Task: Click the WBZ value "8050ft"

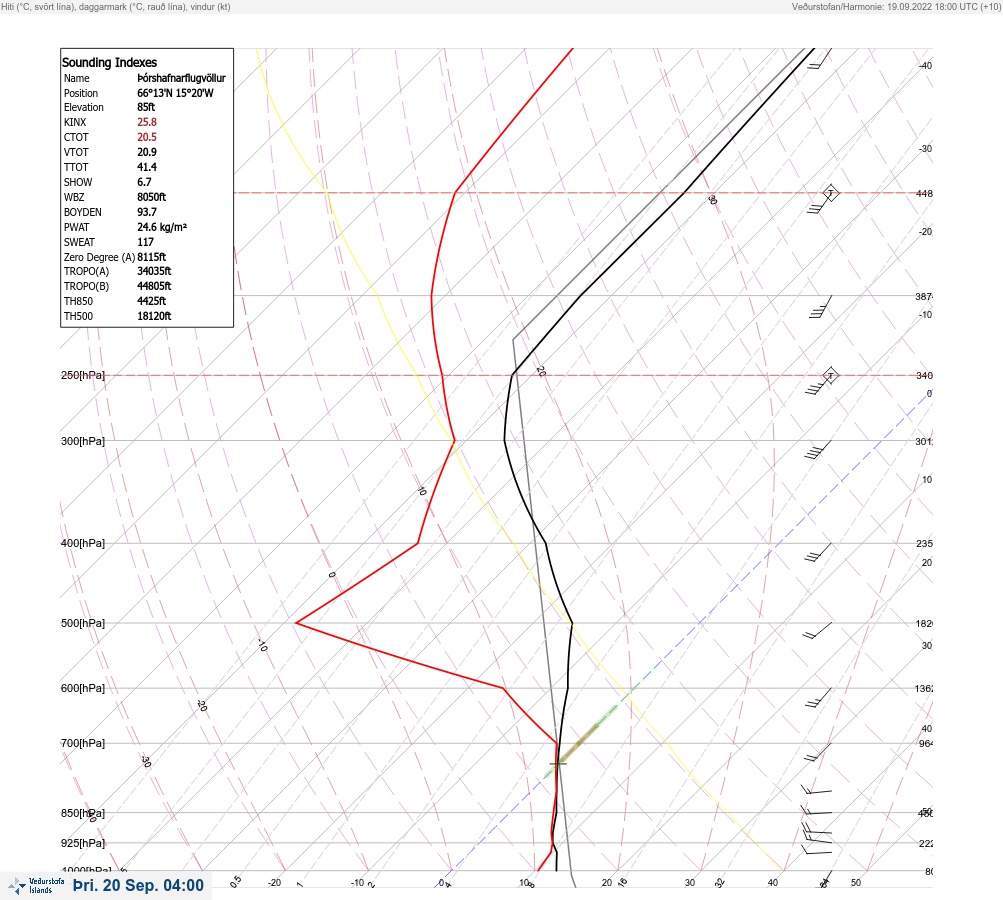Action: click(152, 197)
